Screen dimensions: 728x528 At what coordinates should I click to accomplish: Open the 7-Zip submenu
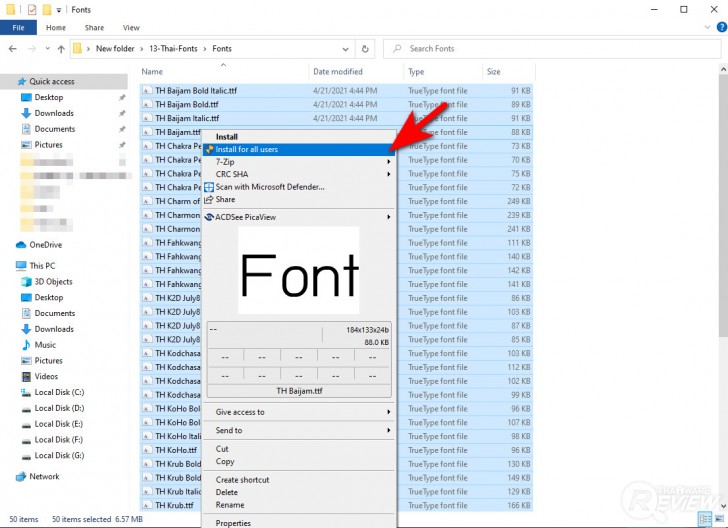(x=299, y=162)
